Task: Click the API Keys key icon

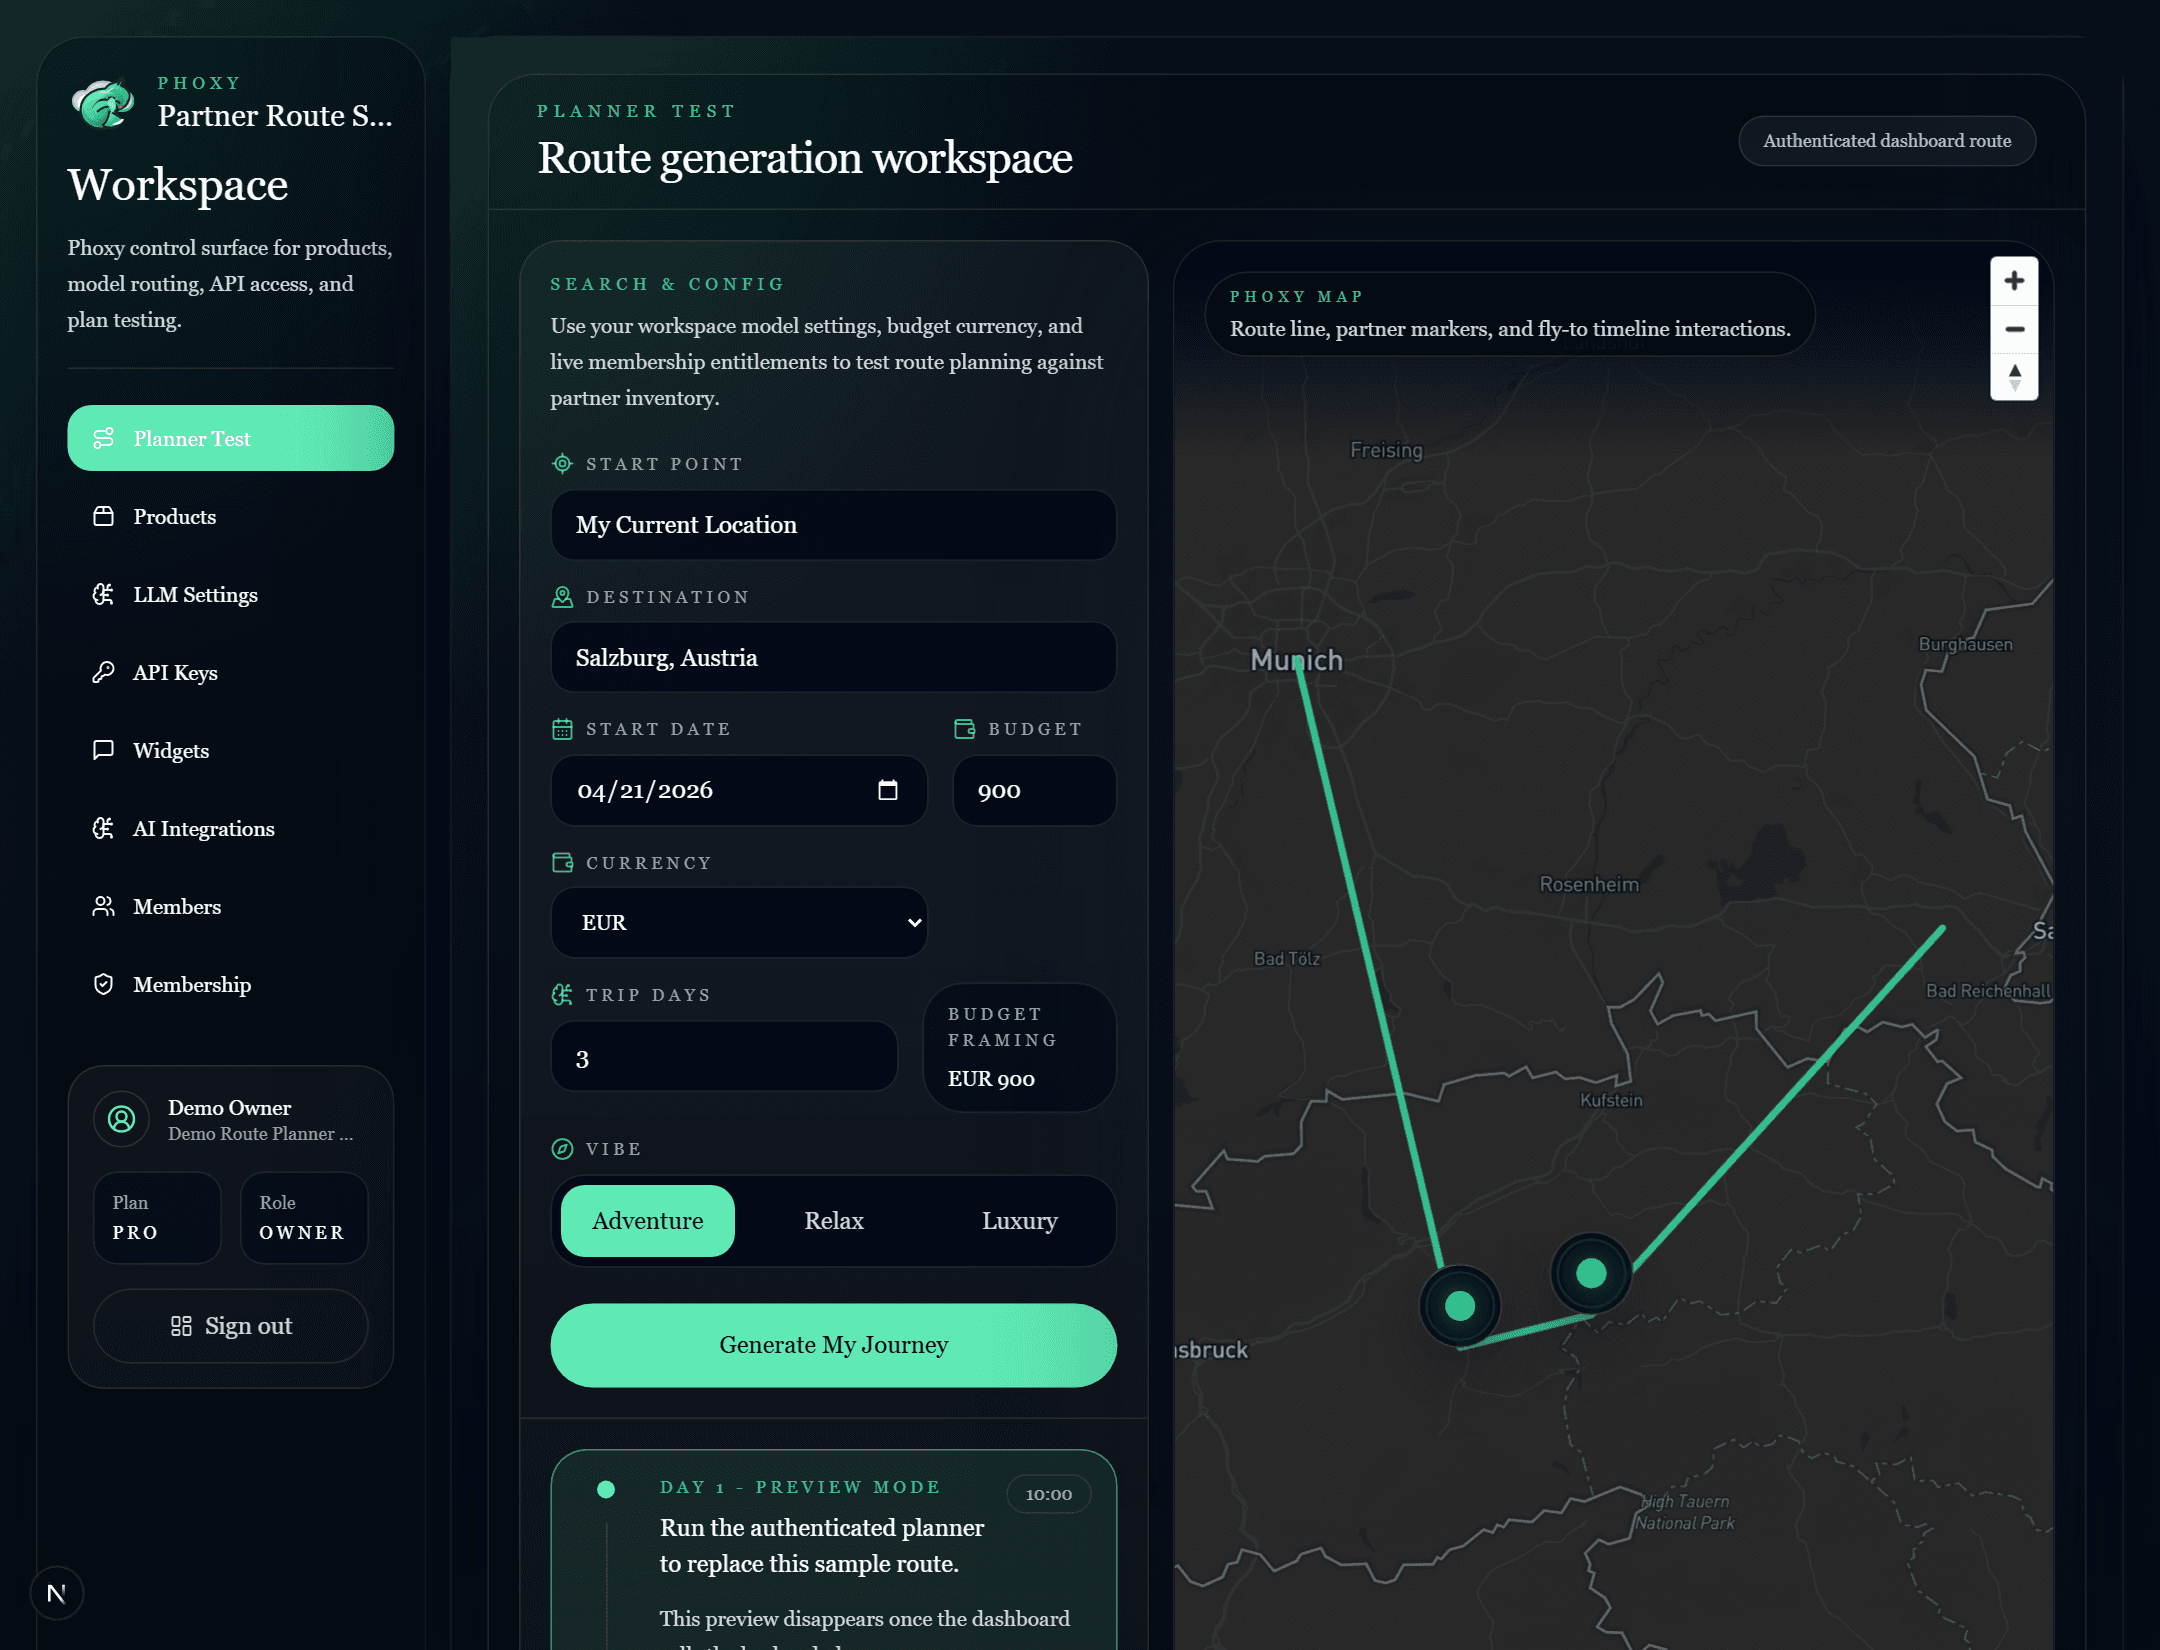Action: 103,672
